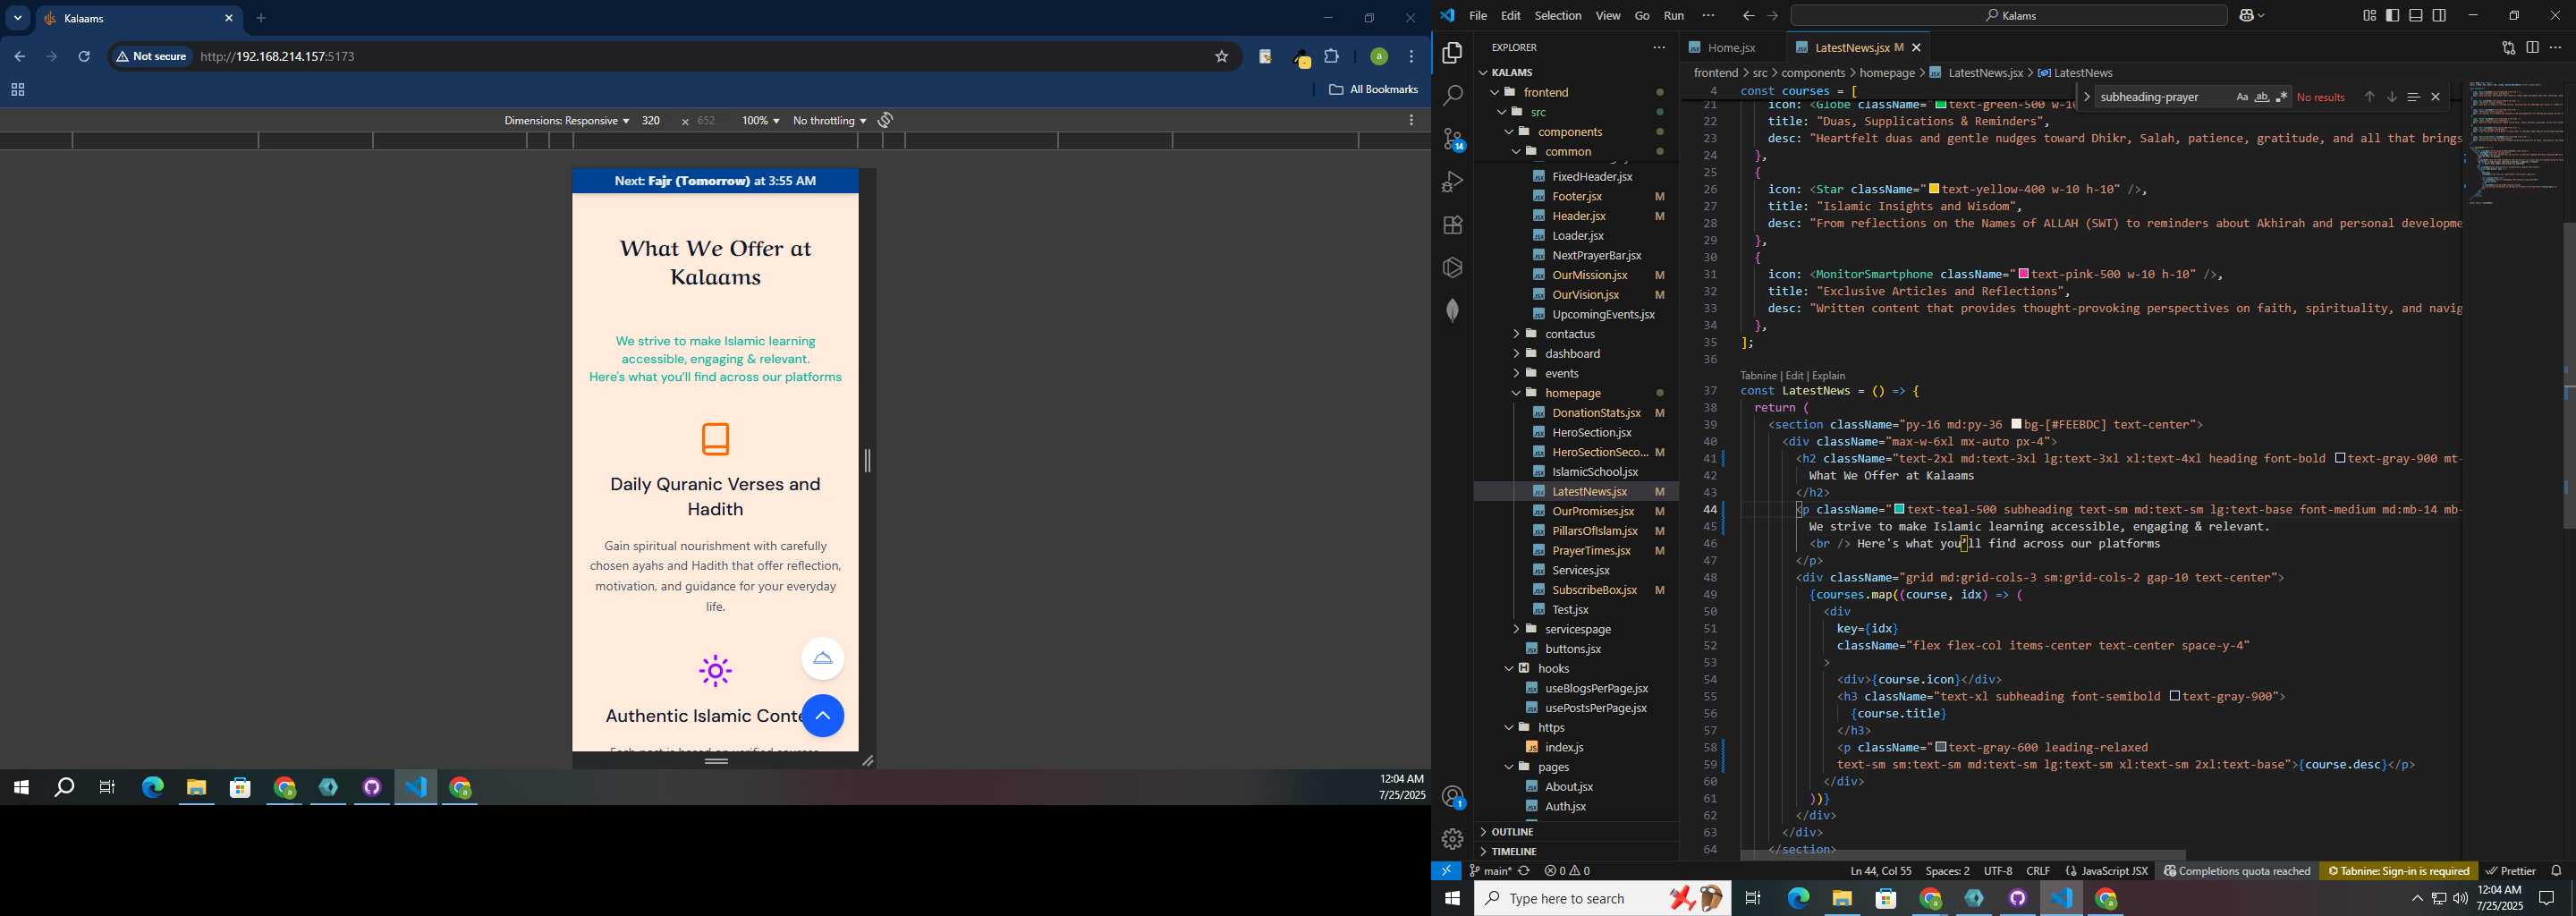This screenshot has height=916, width=2576.
Task: Open the Copilot chevron dropdown in the title bar
Action: 2262,15
